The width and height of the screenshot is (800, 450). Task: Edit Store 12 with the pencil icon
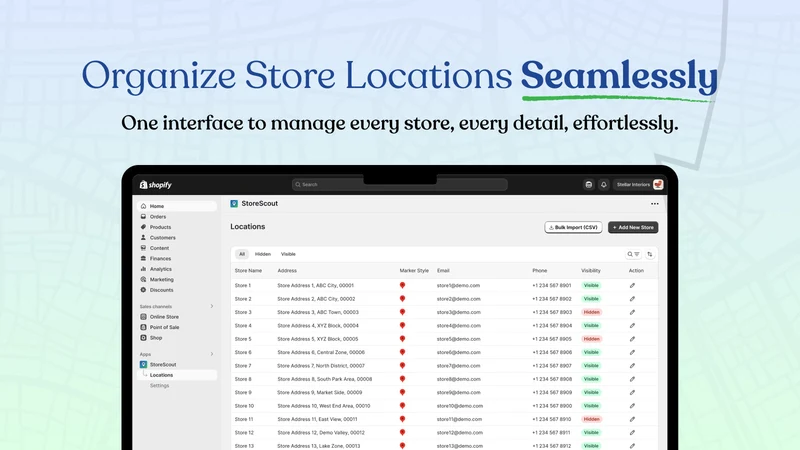632,433
